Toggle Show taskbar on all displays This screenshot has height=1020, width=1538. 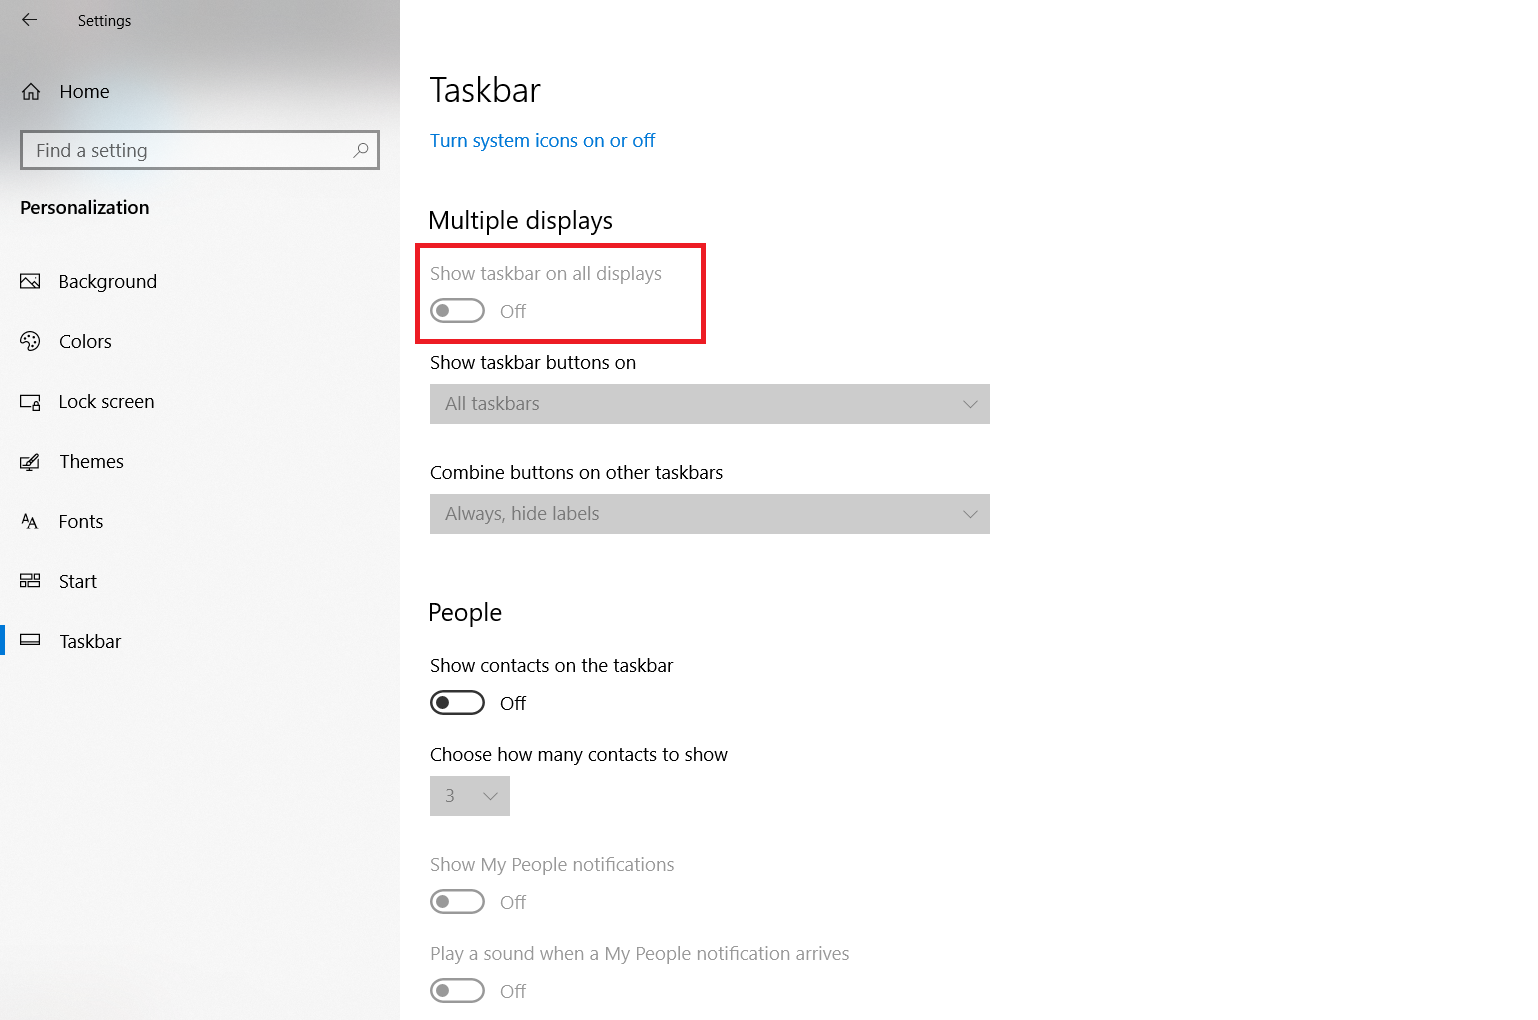457,310
